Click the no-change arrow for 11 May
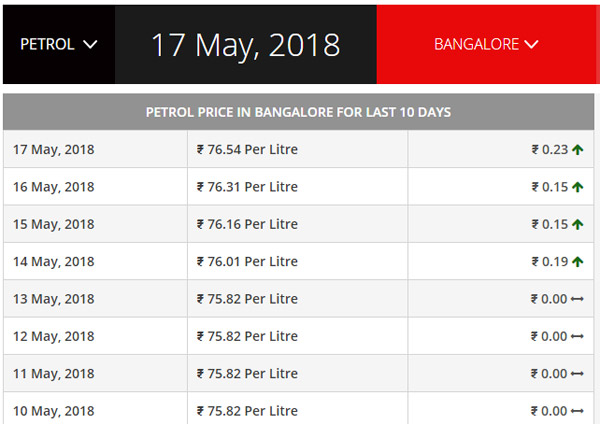Viewport: 600px width, 424px height. [577, 374]
